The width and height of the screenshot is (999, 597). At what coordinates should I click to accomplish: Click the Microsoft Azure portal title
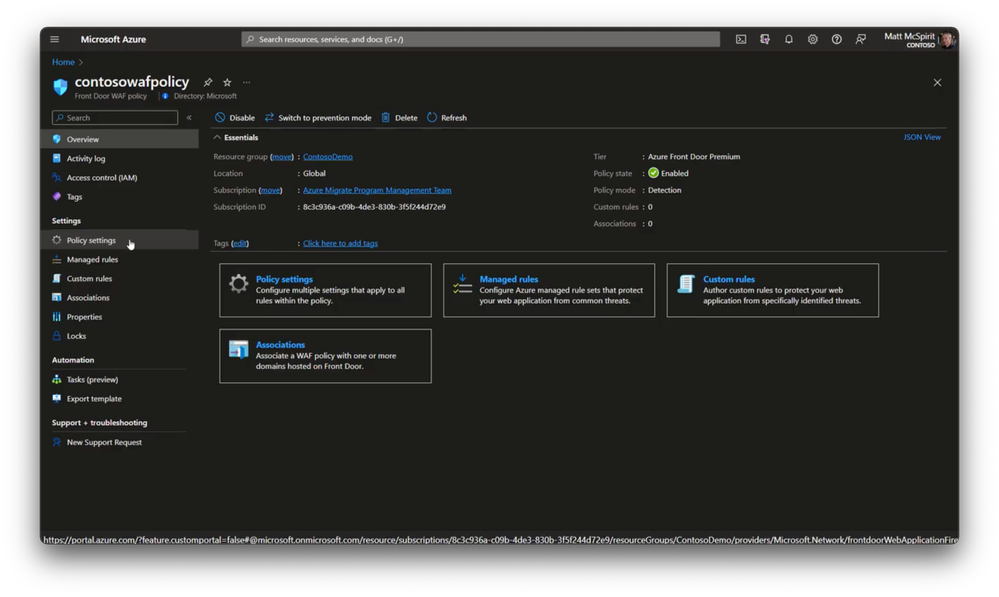pyautogui.click(x=113, y=40)
